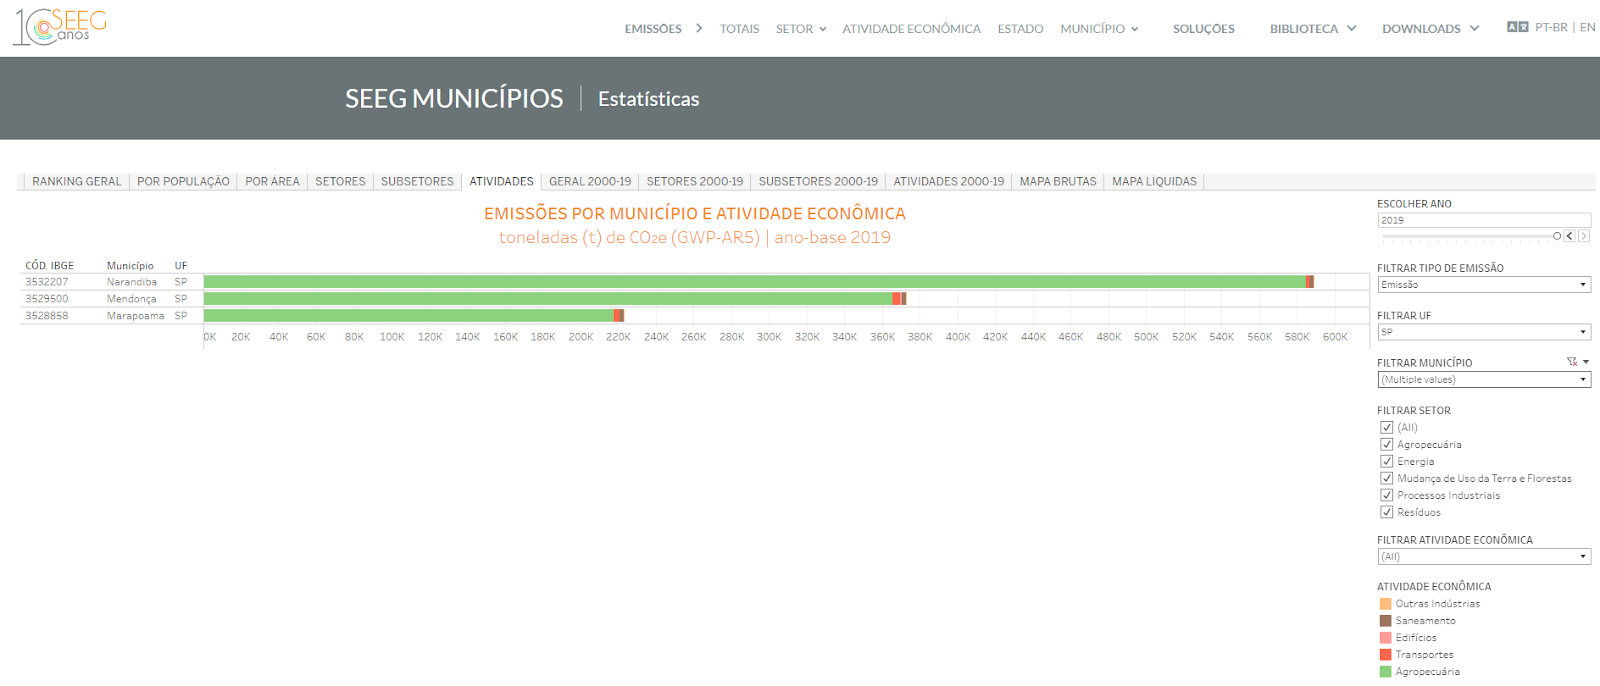1600x686 pixels.
Task: Open the FILTRAR ATIVIDADE ECONÔMICA dropdown
Action: (1484, 557)
